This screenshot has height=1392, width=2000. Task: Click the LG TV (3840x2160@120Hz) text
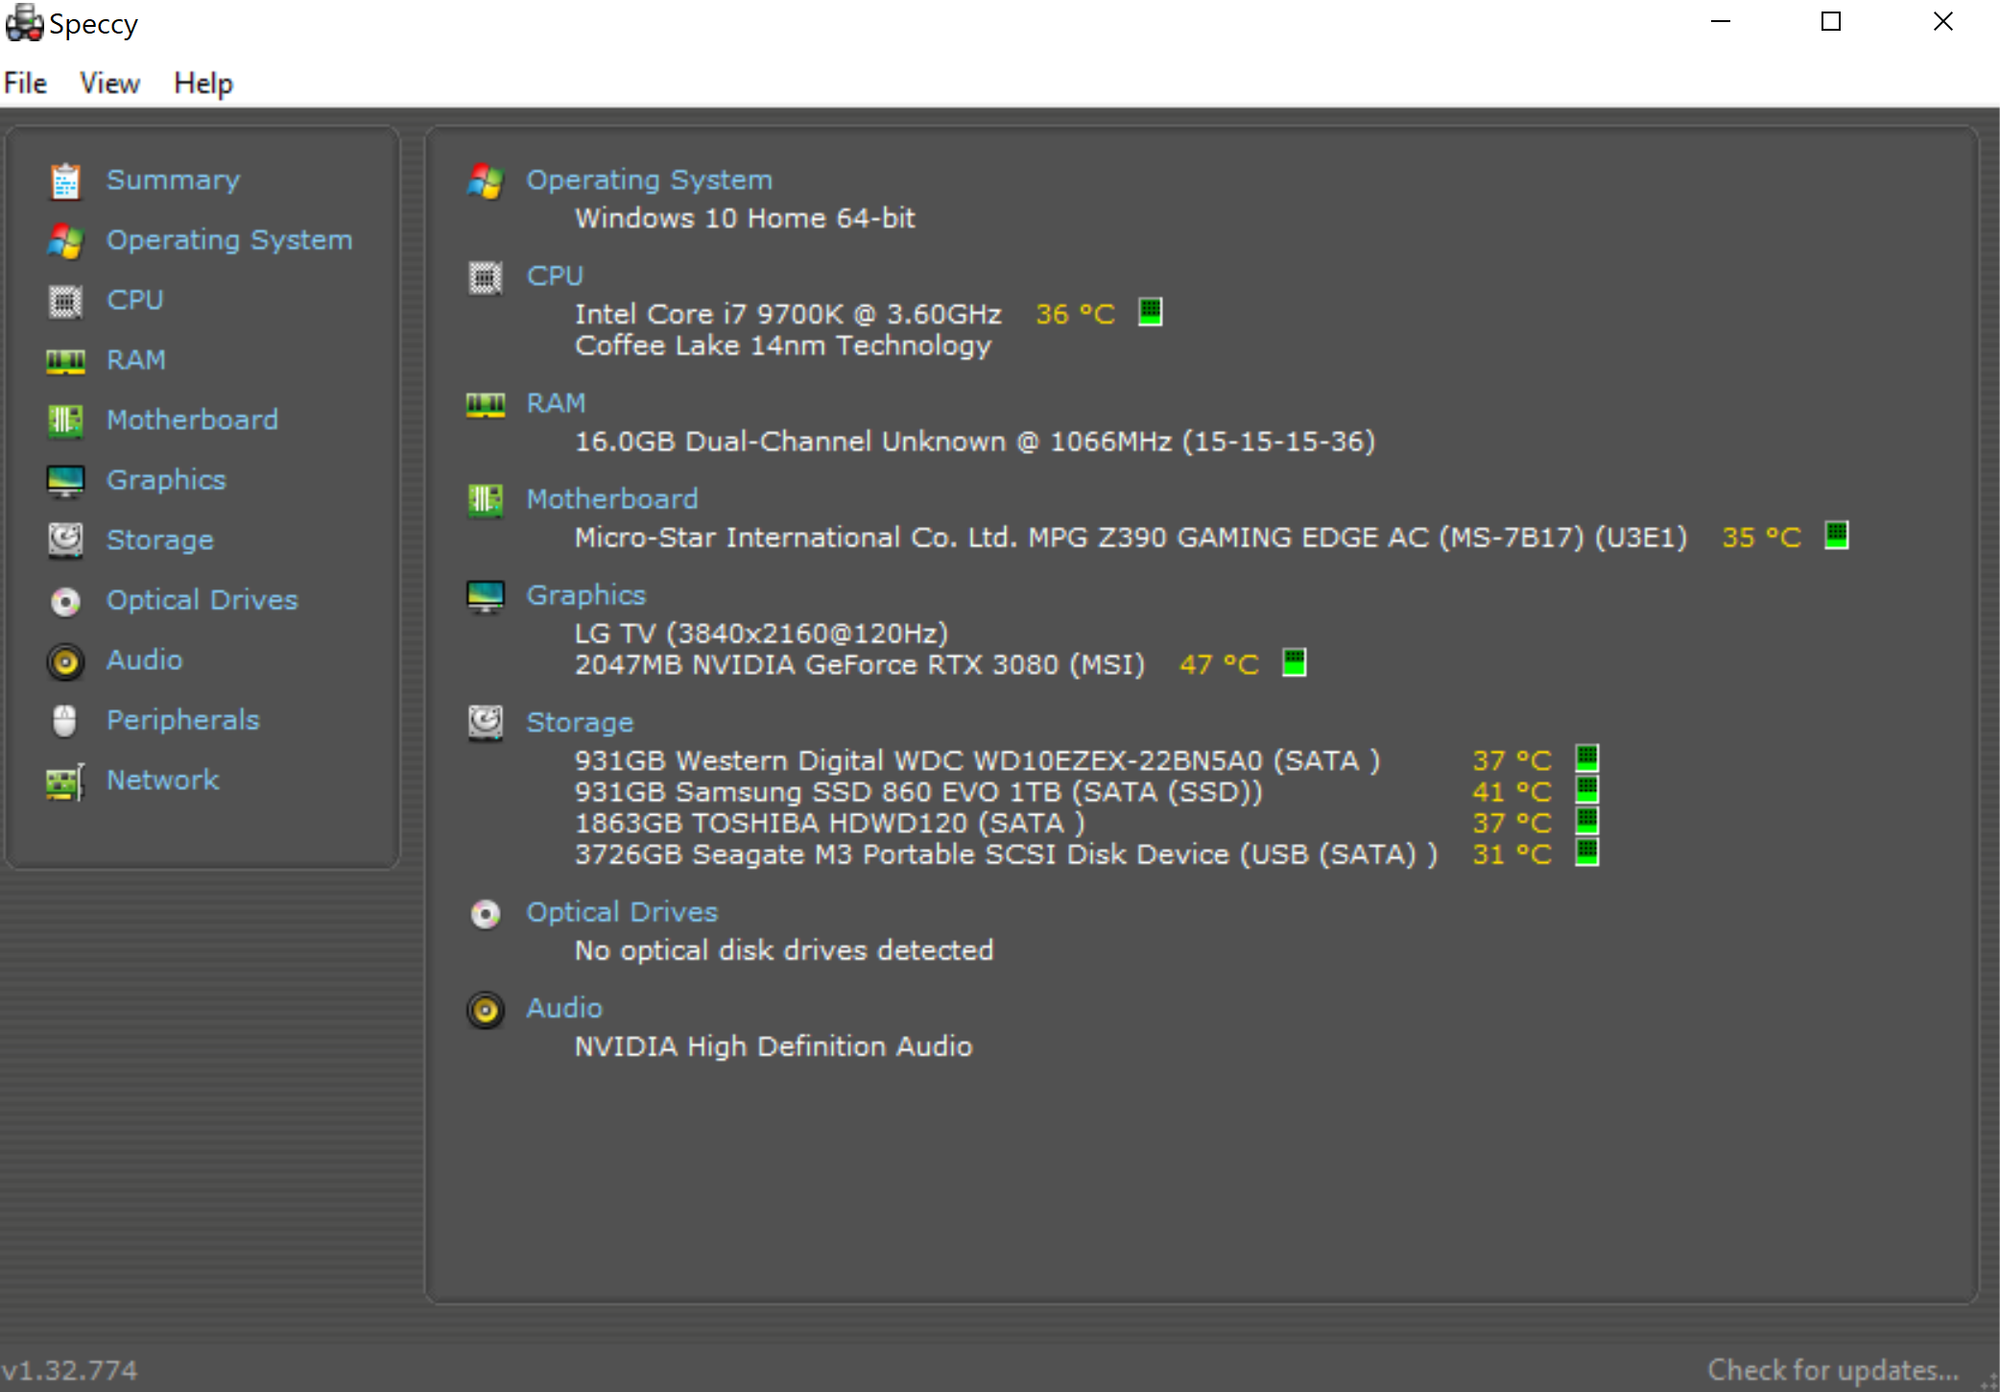[761, 633]
